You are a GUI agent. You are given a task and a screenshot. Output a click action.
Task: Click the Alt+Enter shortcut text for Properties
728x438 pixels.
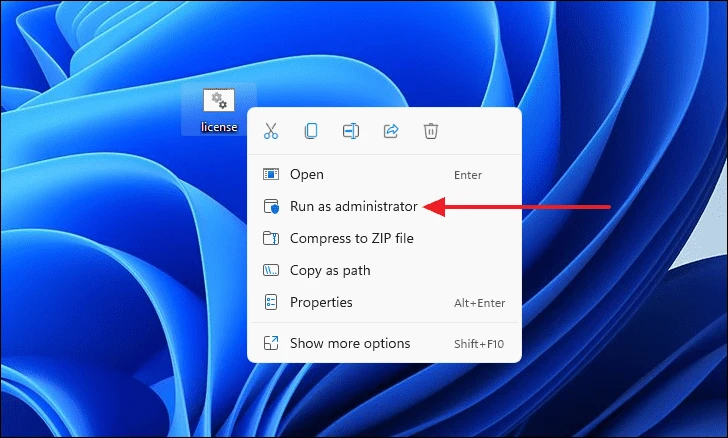(x=479, y=302)
